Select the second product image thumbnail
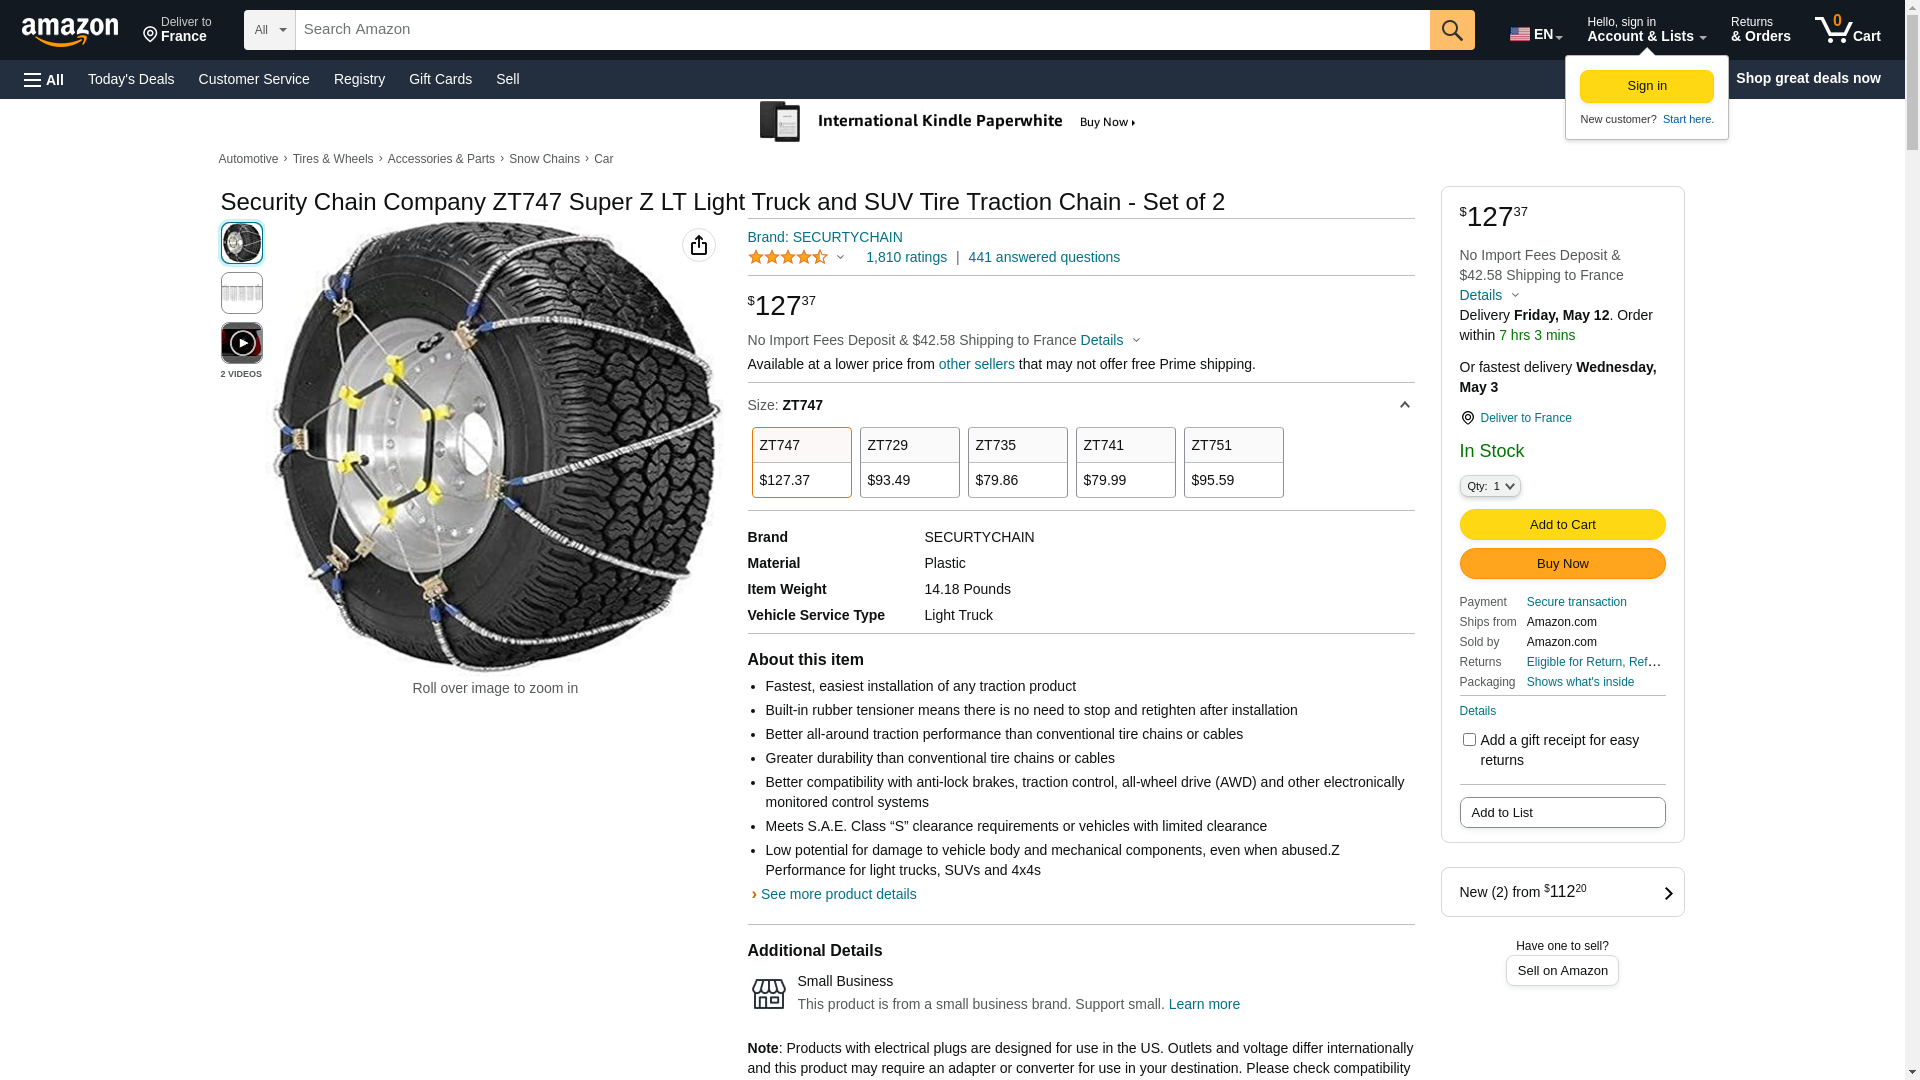Viewport: 1920px width, 1080px height. (x=242, y=293)
